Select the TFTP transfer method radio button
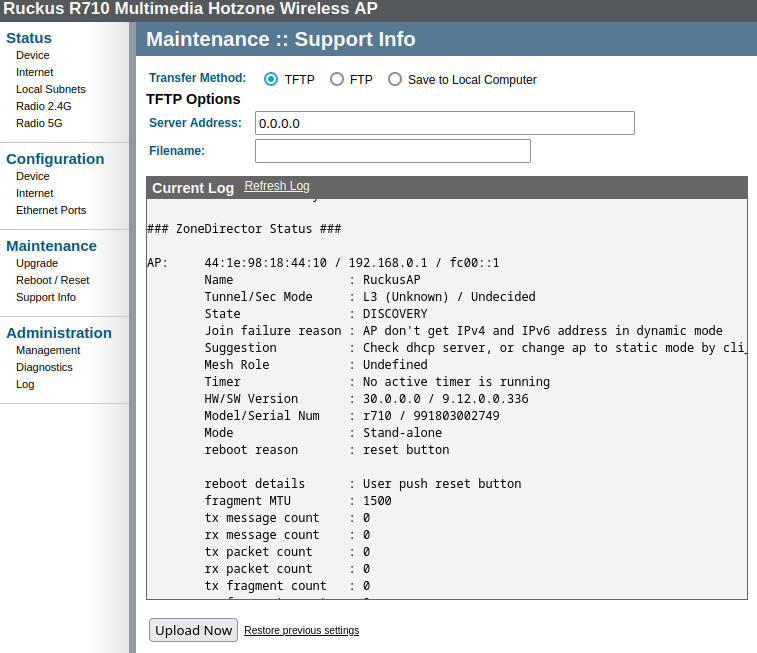Image resolution: width=757 pixels, height=653 pixels. [x=271, y=79]
